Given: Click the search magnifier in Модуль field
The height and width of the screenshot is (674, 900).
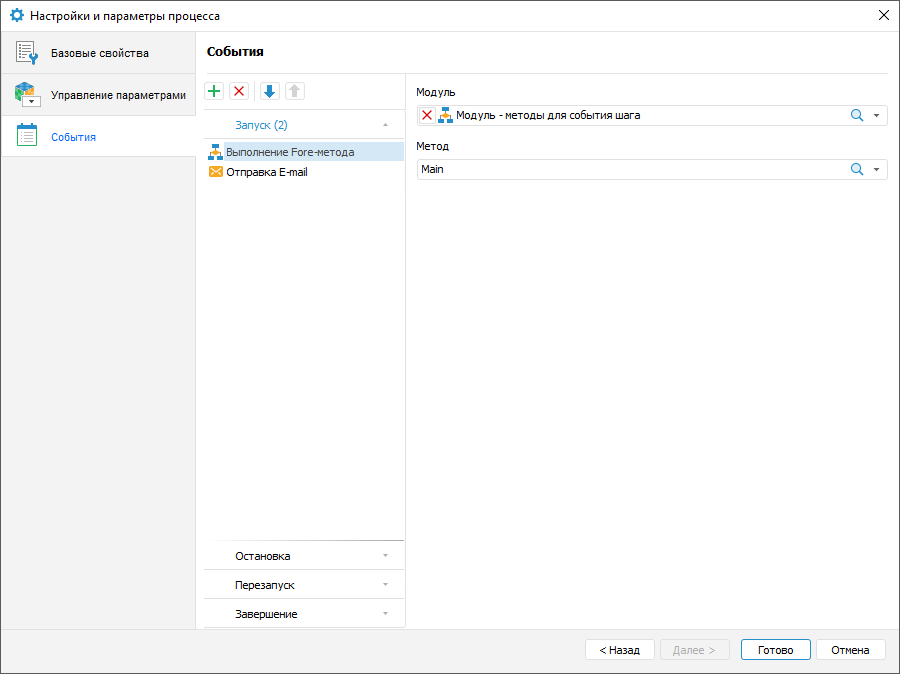Looking at the screenshot, I should click(856, 116).
